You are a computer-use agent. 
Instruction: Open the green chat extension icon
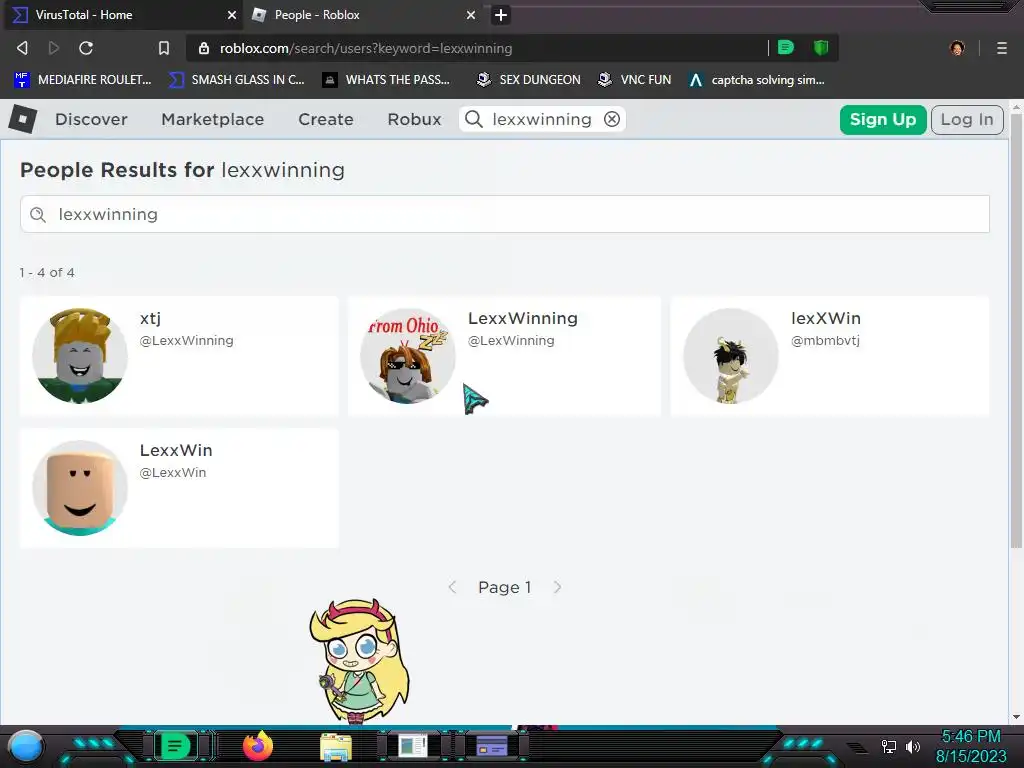[786, 47]
